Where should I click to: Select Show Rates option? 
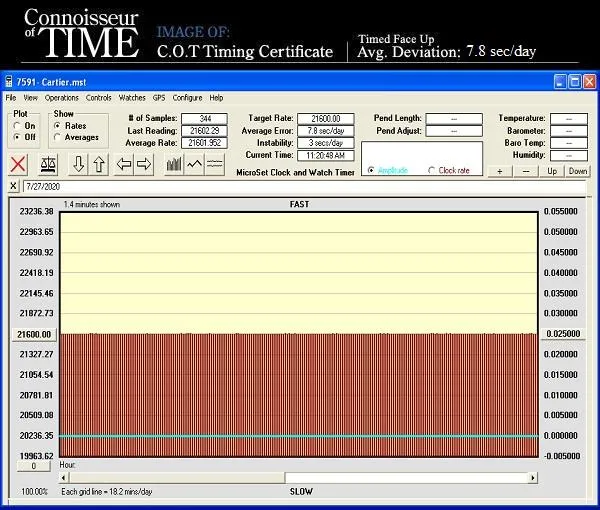point(57,125)
